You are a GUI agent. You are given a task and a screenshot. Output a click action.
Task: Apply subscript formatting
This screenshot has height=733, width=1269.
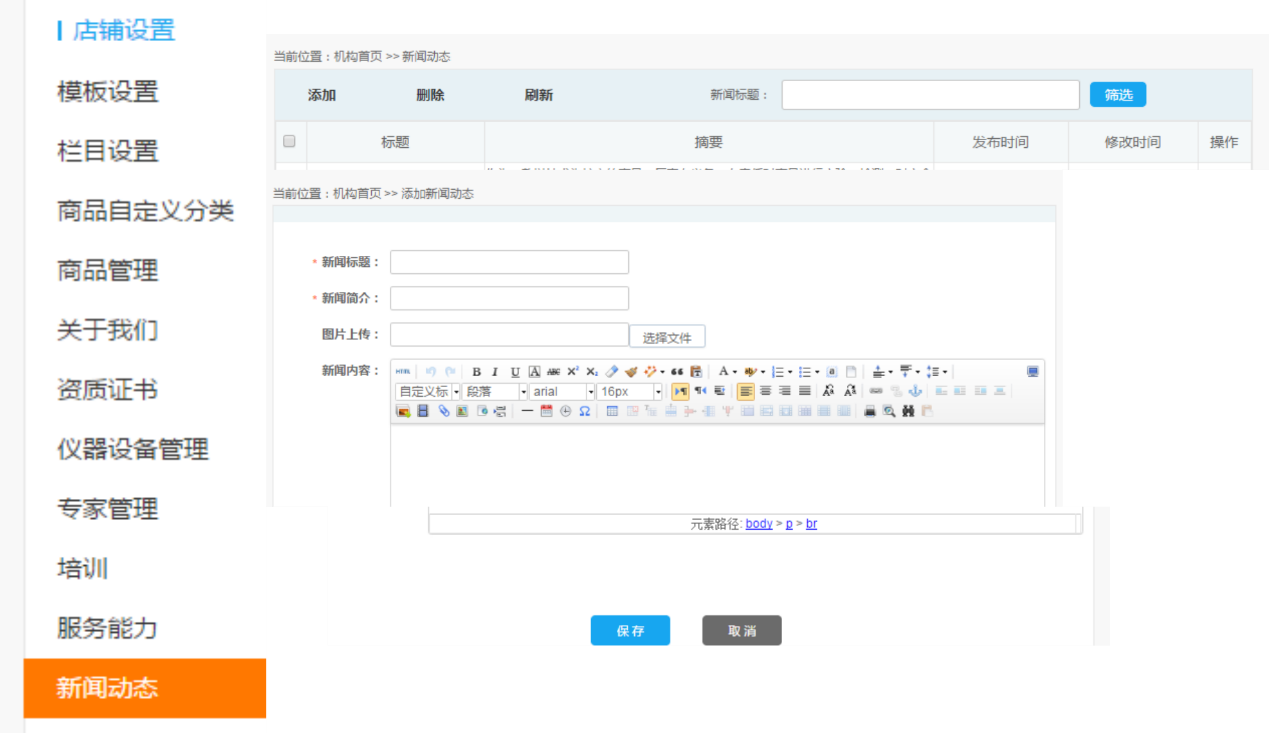click(592, 371)
